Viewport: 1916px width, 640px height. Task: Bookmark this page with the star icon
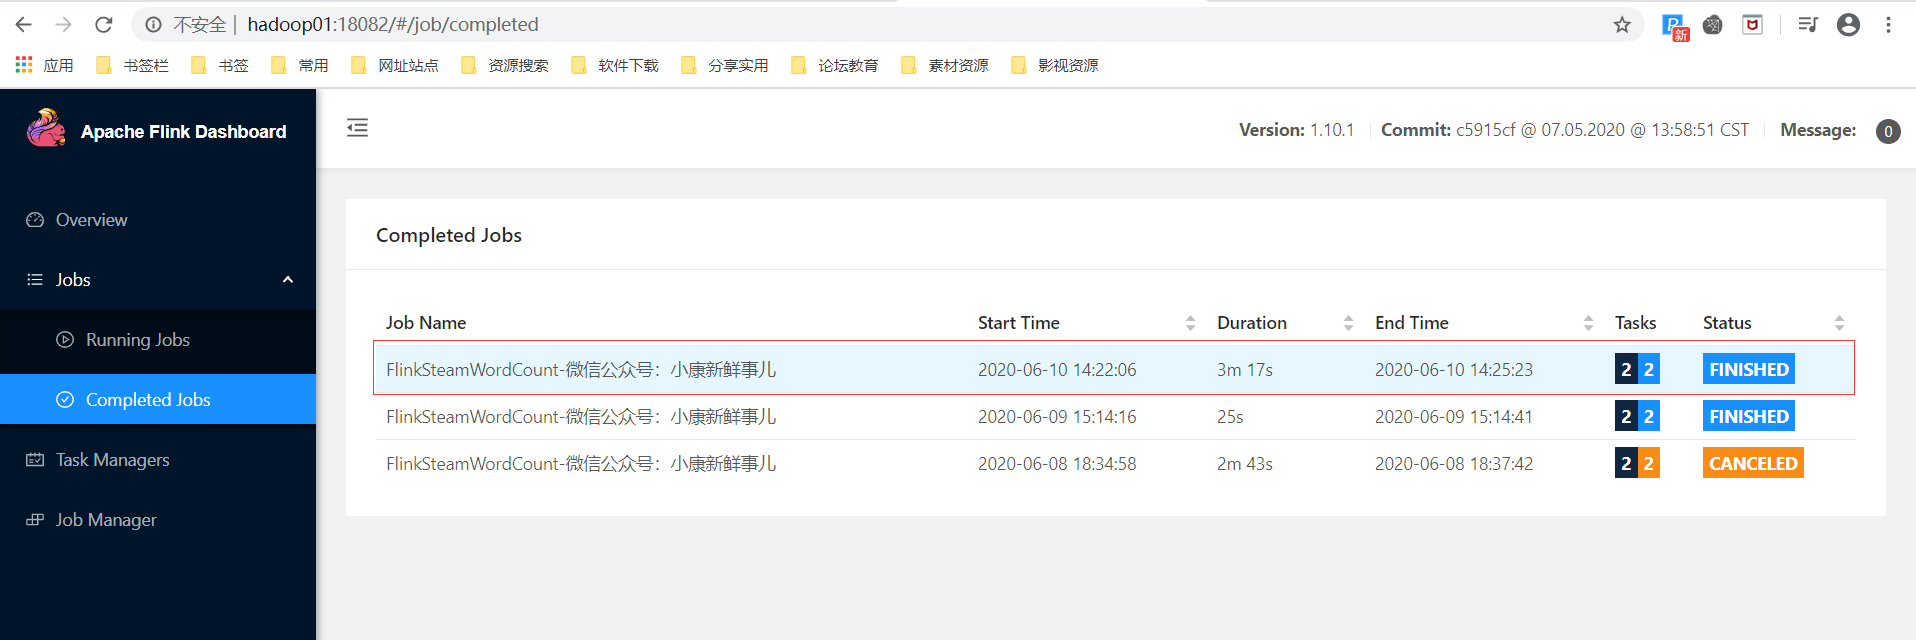point(1622,24)
